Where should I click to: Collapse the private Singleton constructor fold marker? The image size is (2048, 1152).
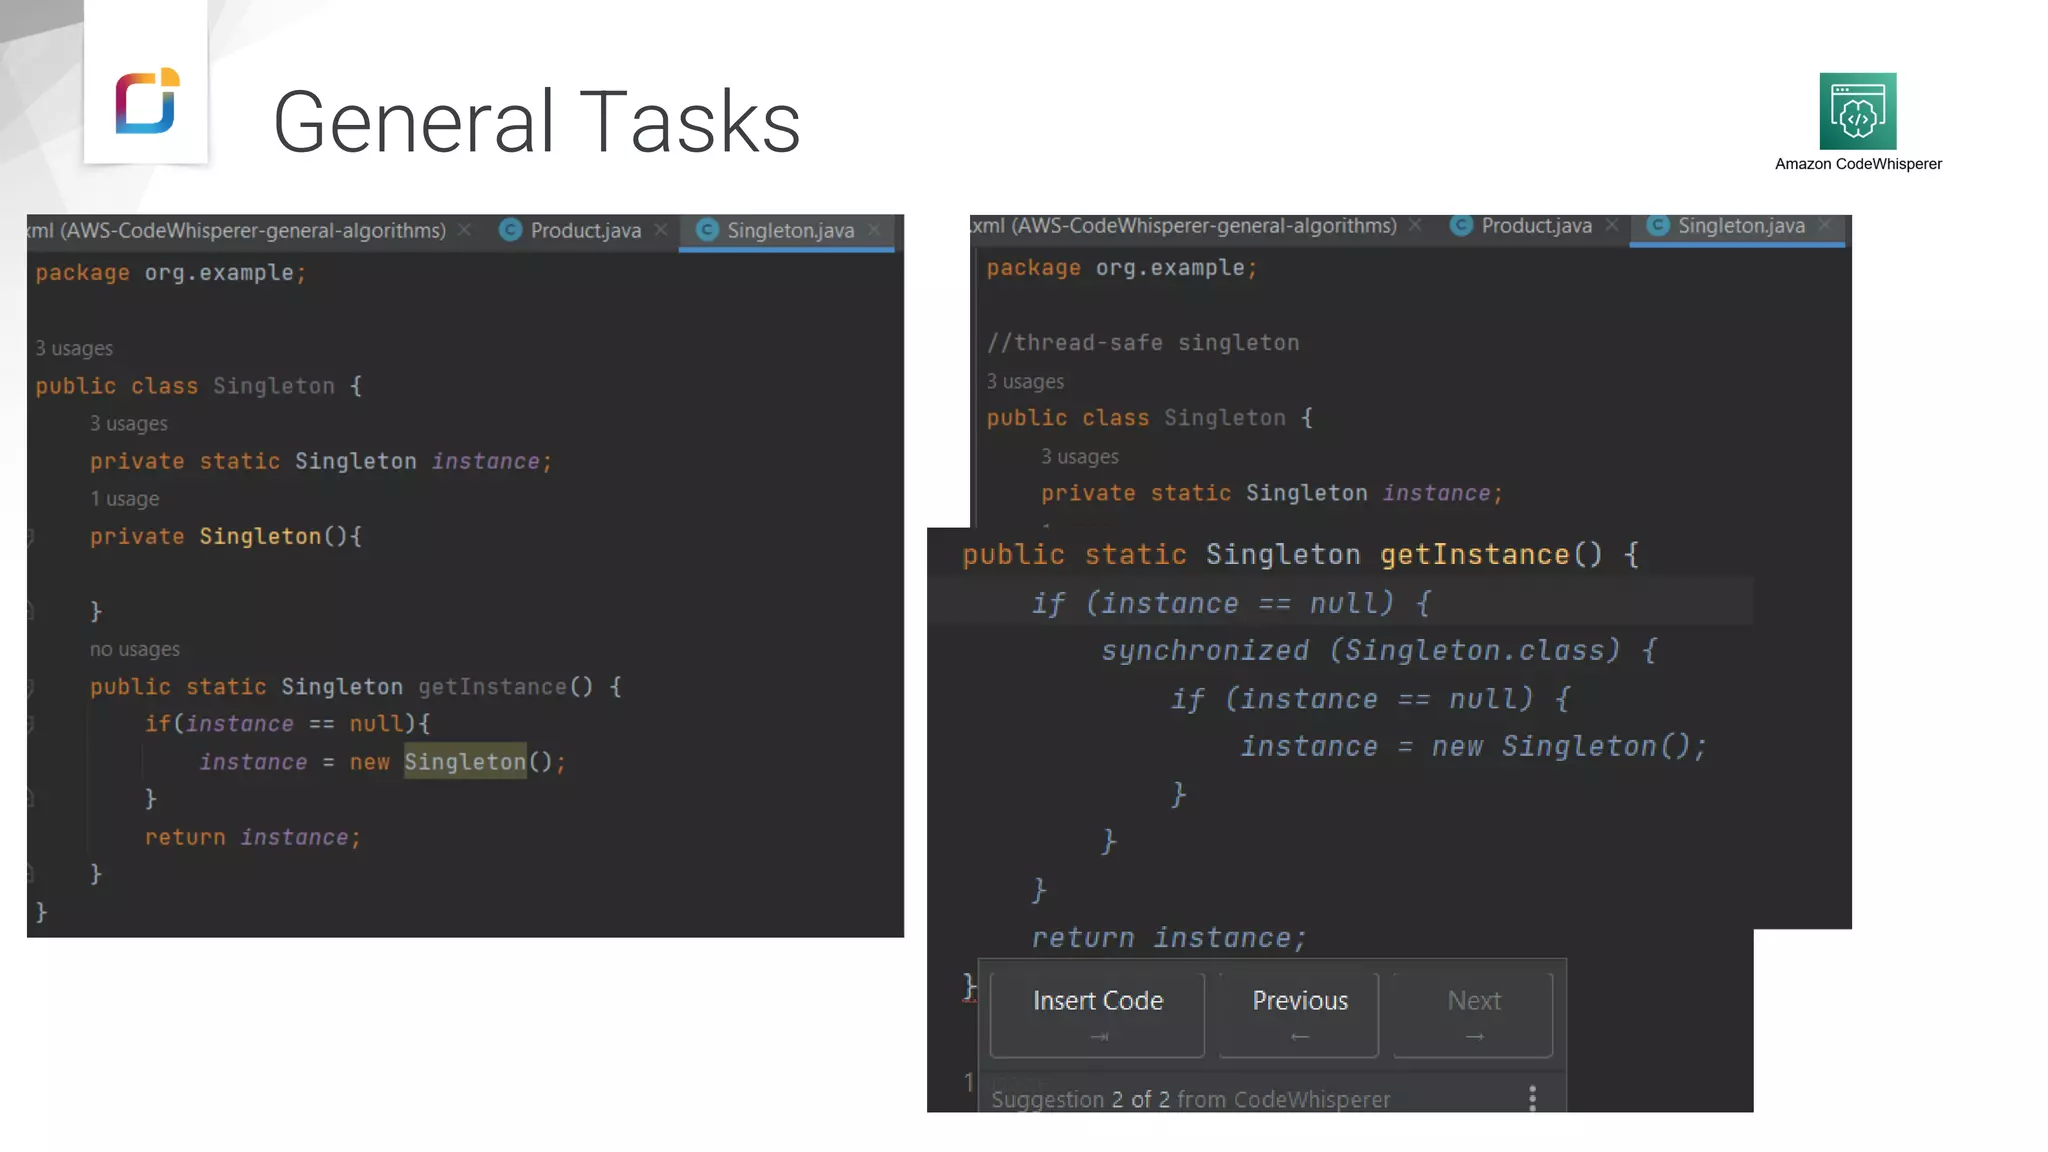pos(31,537)
